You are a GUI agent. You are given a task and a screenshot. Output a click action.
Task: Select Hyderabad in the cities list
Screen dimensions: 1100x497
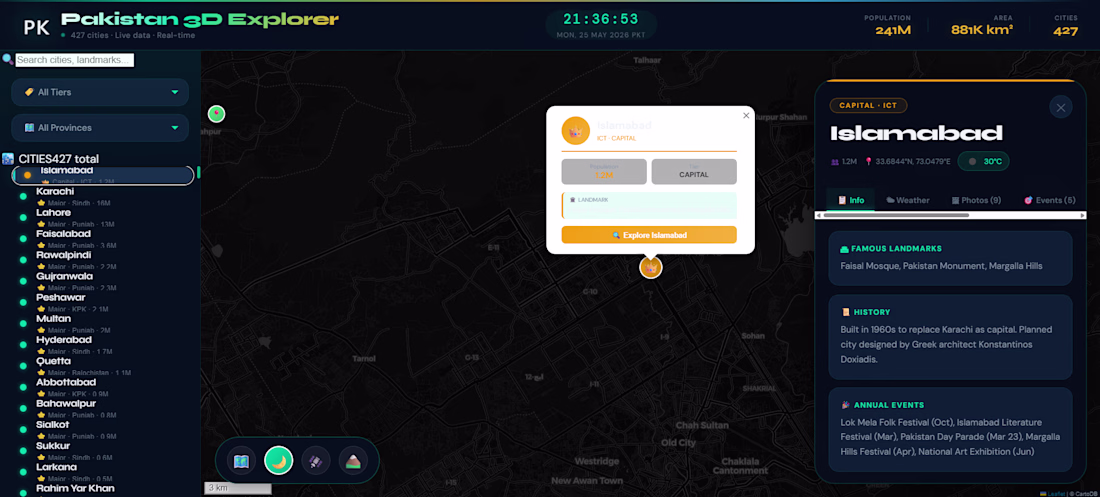pyautogui.click(x=103, y=345)
